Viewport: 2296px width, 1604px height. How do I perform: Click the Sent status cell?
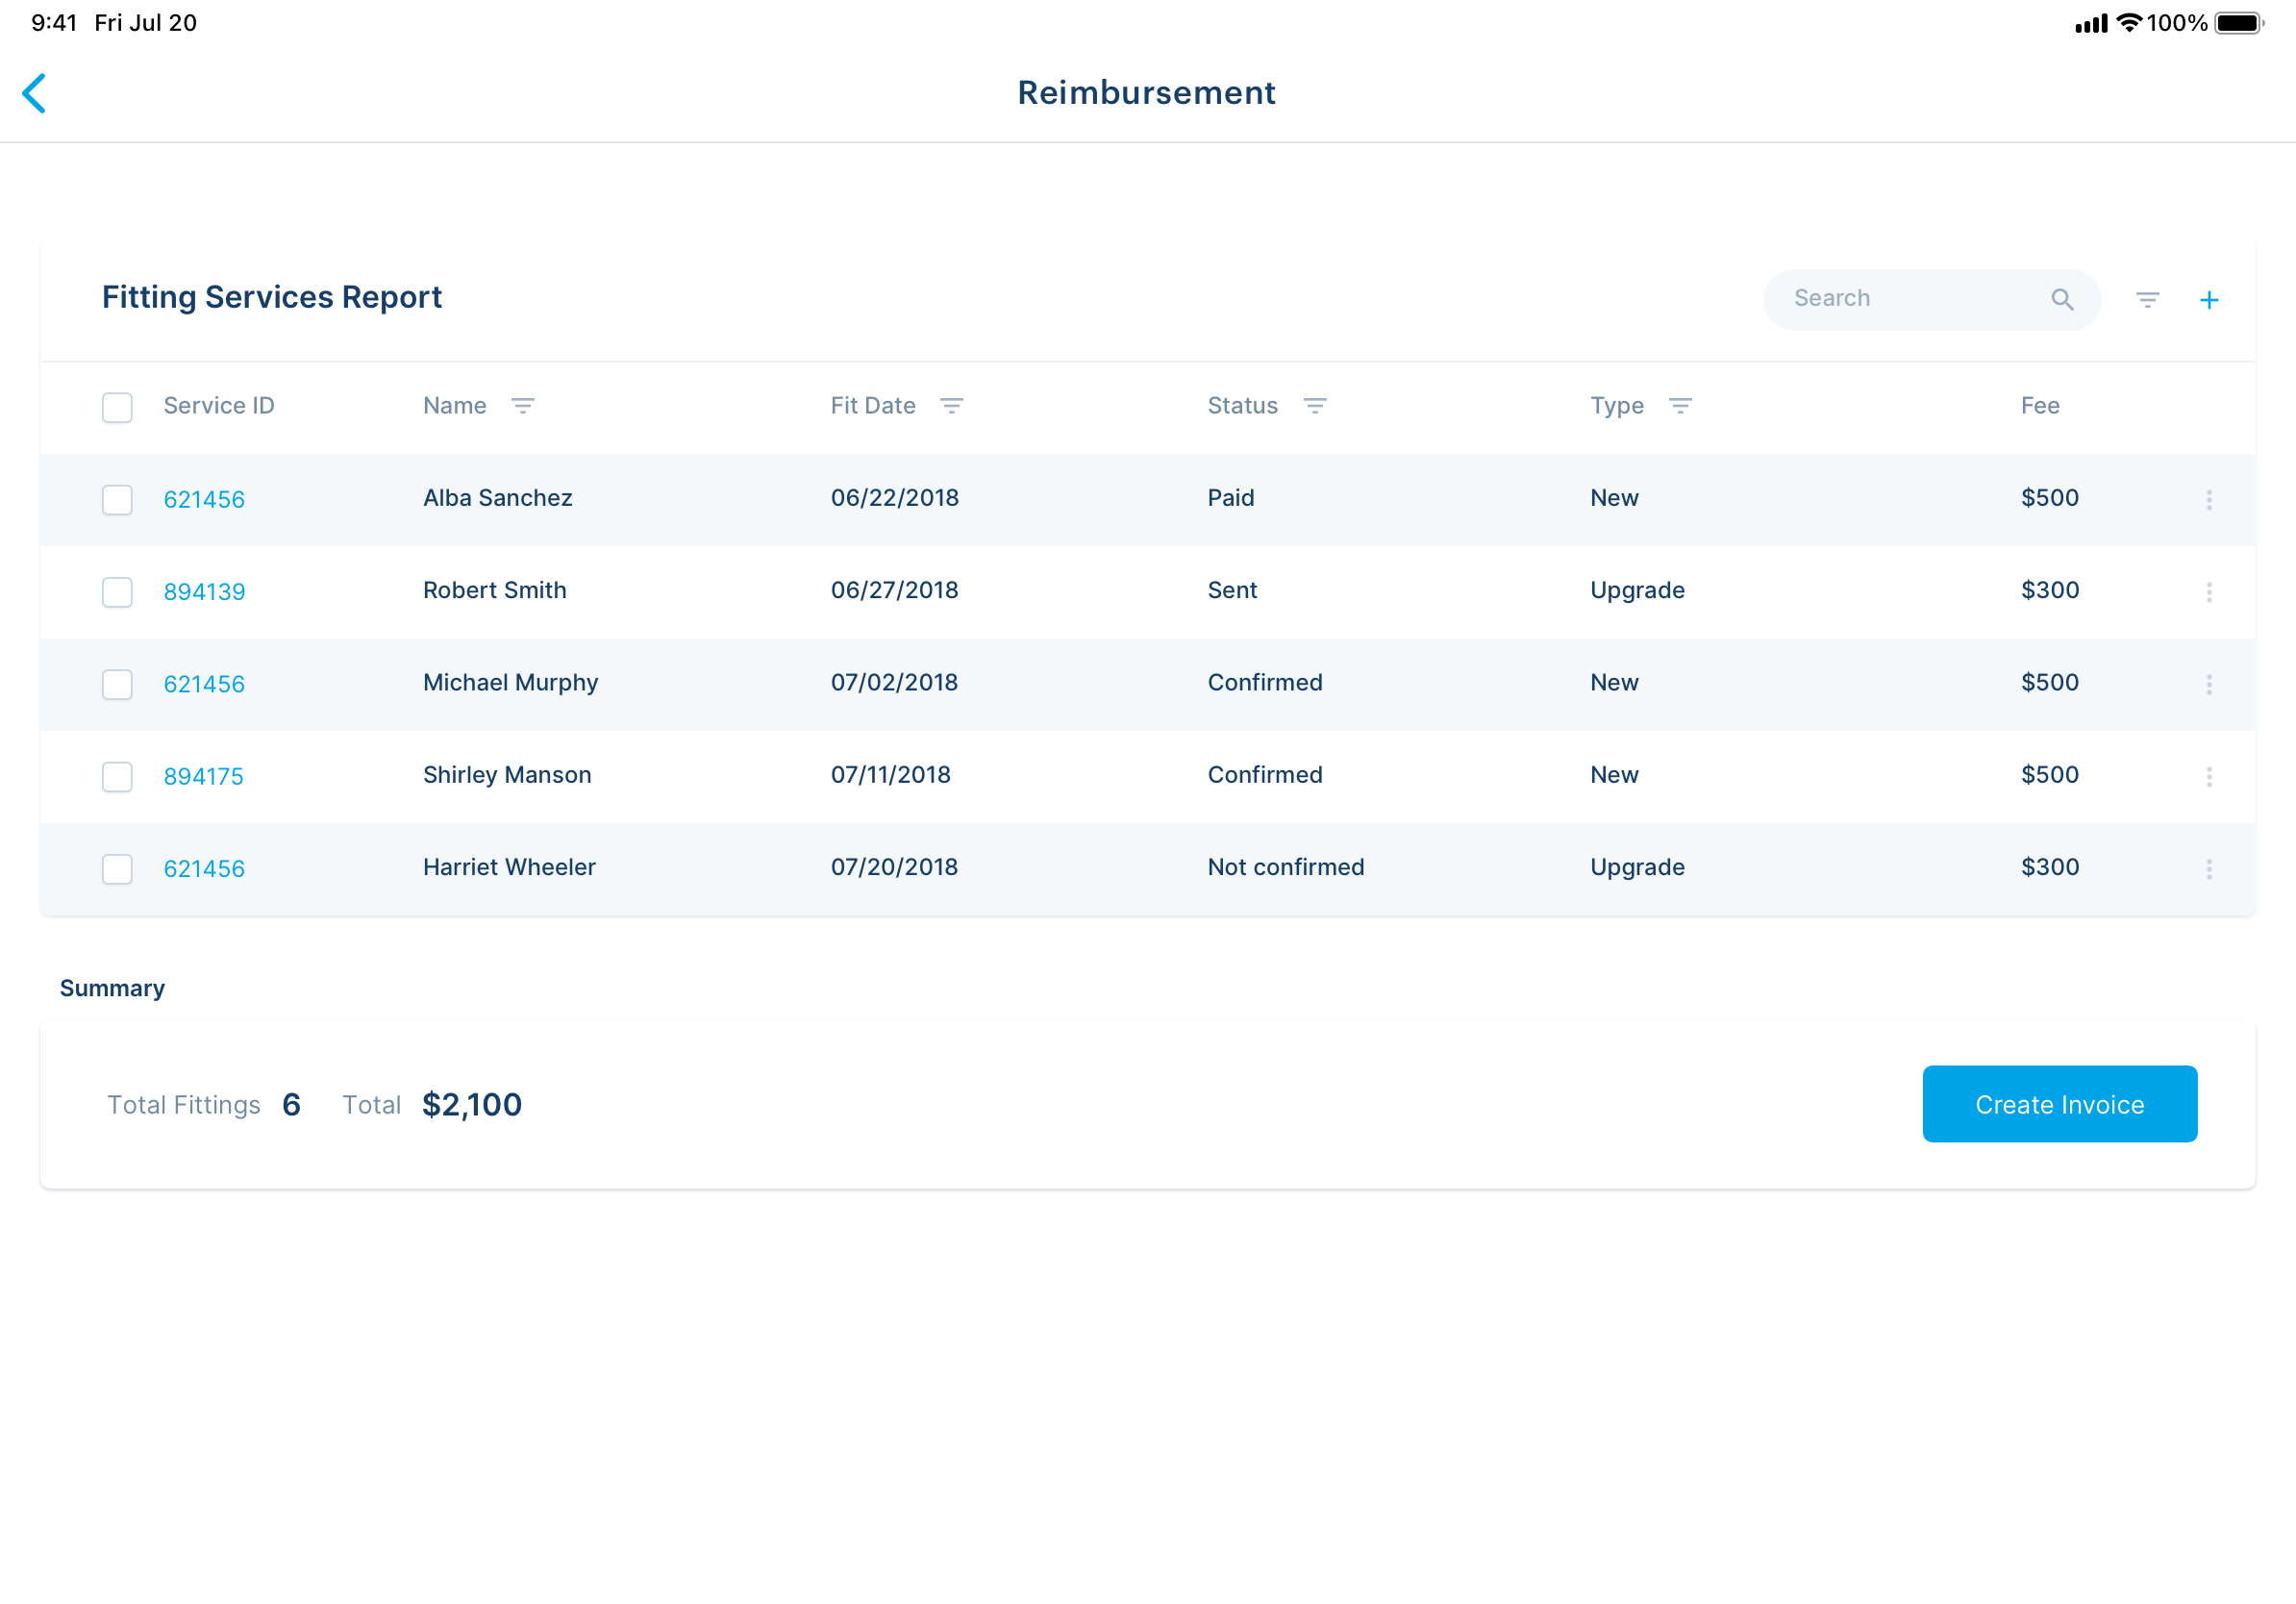click(x=1232, y=590)
